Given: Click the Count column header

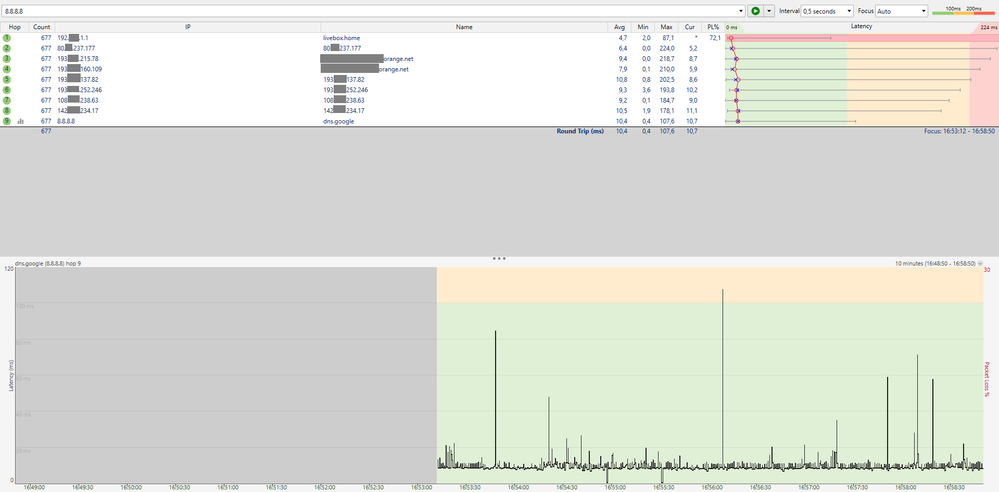Looking at the screenshot, I should coord(41,27).
